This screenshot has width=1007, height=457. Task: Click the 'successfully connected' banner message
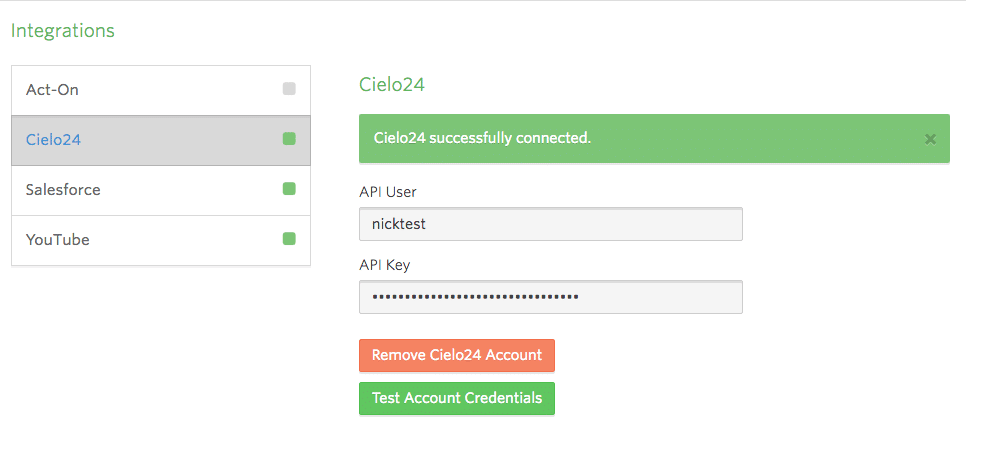click(482, 139)
